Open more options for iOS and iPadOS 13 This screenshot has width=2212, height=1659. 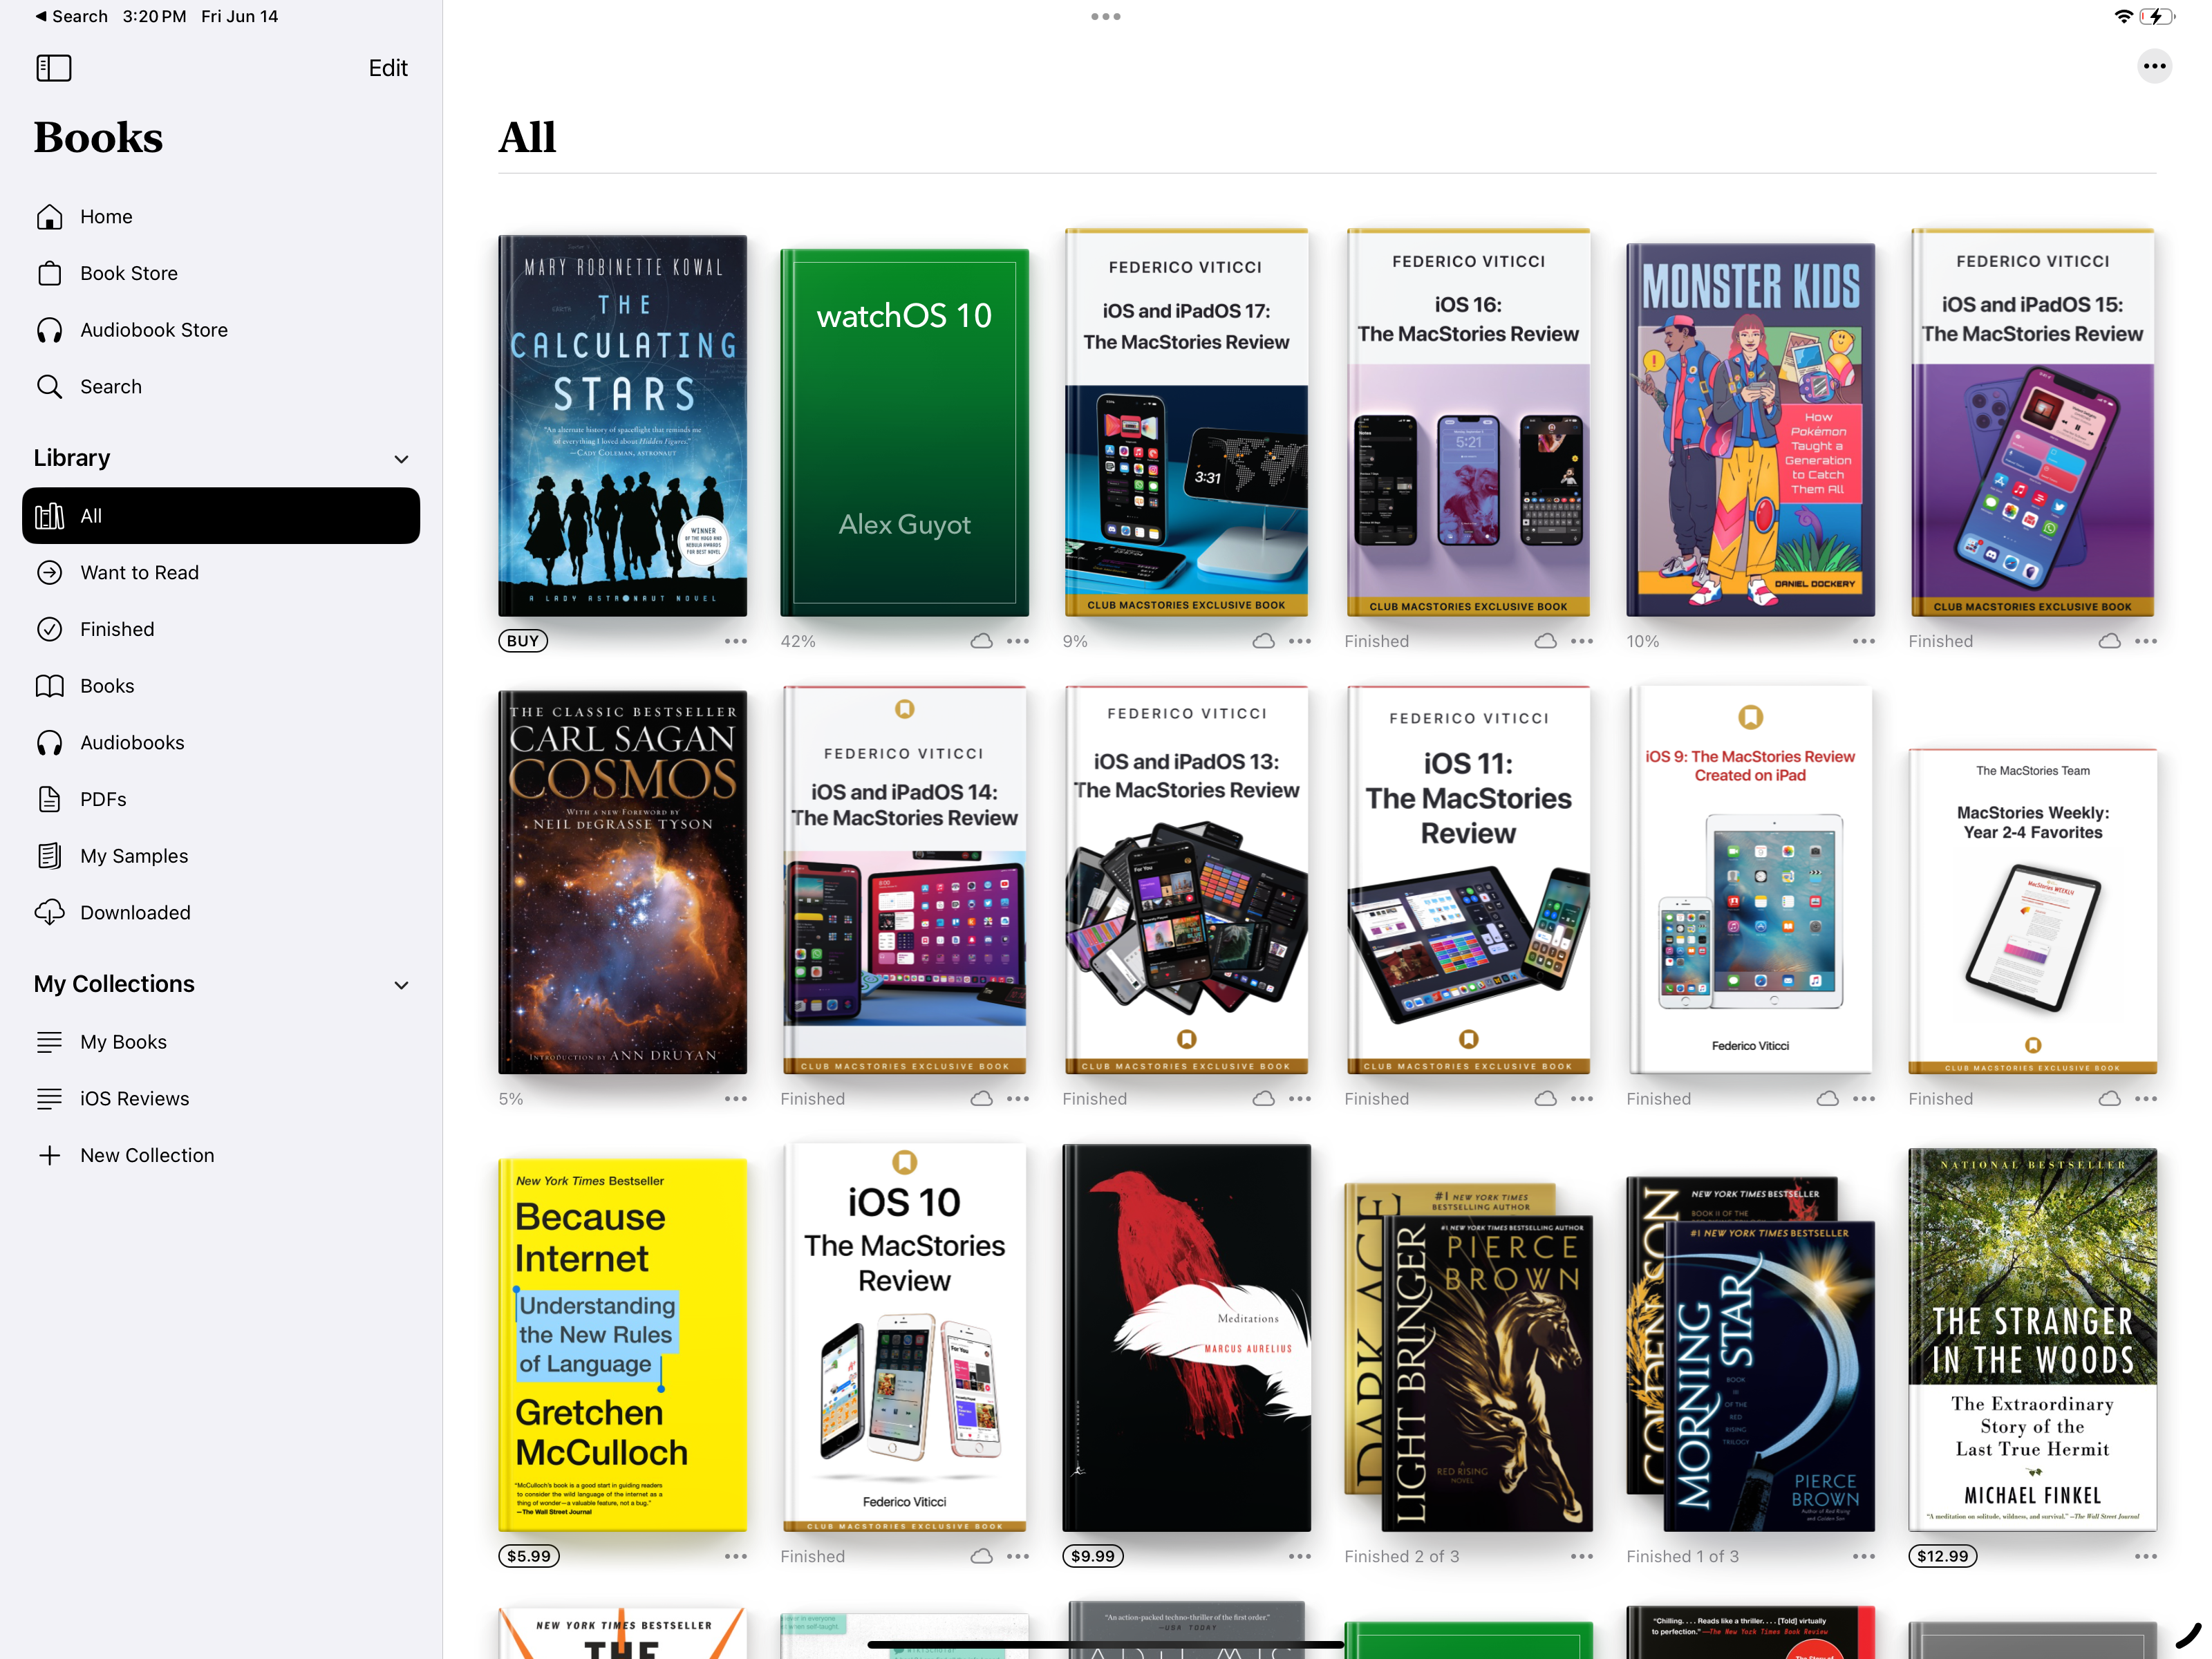click(1300, 1099)
